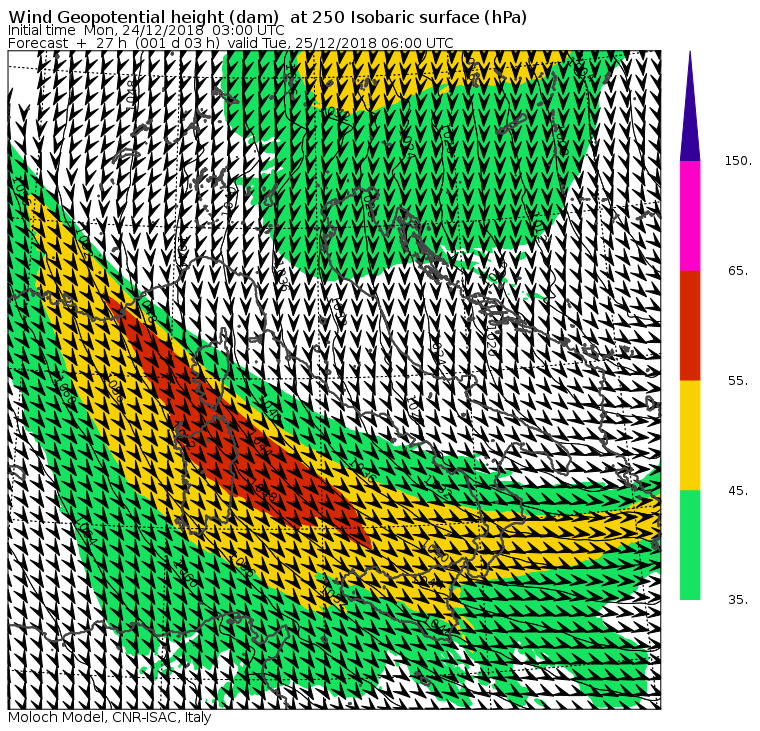
Task: Click the legend value 150.
Action: tap(738, 161)
